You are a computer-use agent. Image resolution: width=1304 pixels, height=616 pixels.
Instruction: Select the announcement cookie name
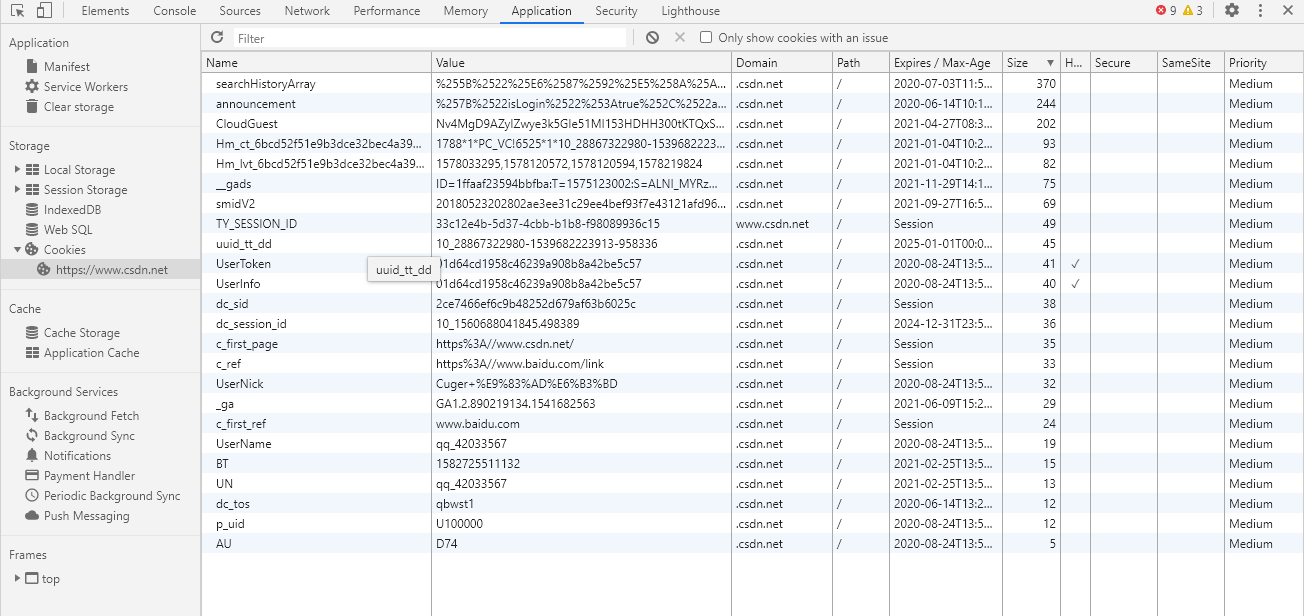[256, 104]
